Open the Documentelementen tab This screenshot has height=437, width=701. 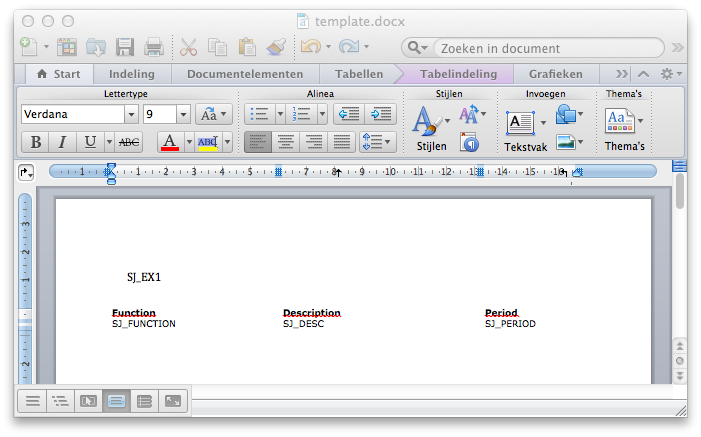click(x=245, y=74)
